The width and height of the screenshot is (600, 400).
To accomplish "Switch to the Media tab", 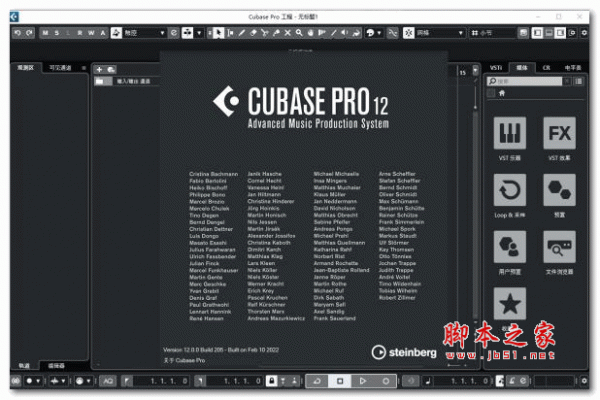I will click(x=522, y=68).
